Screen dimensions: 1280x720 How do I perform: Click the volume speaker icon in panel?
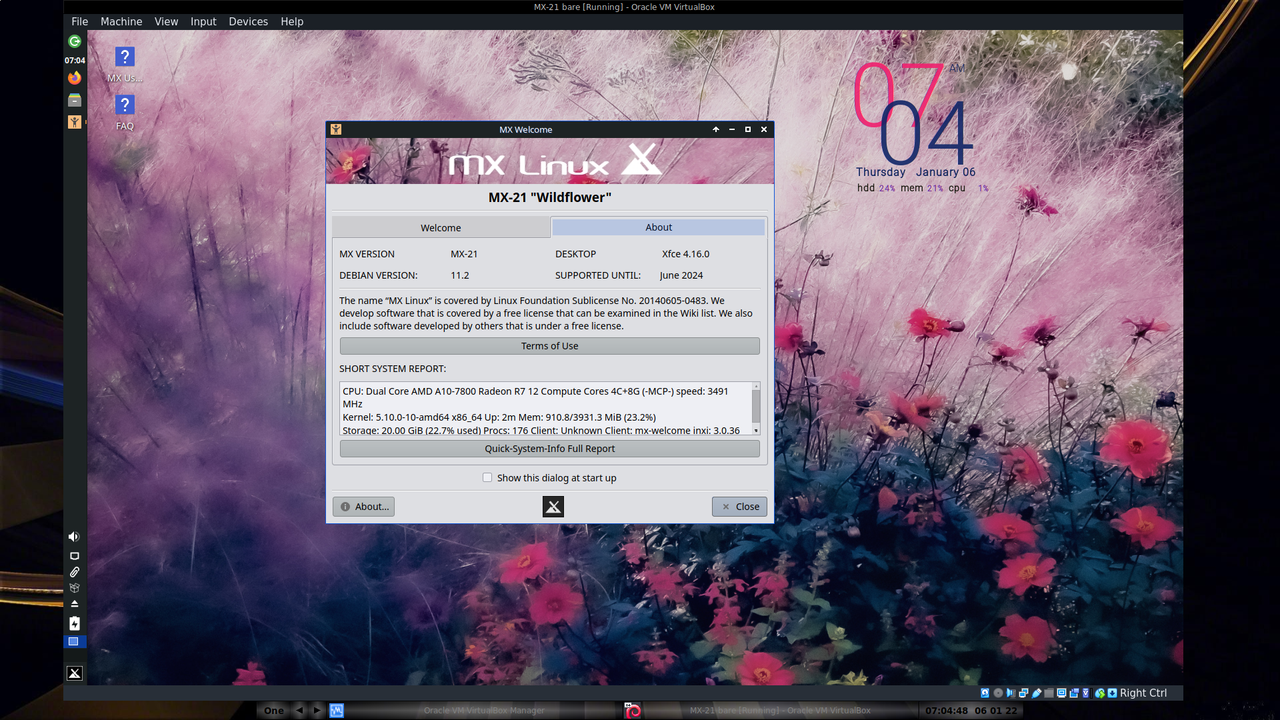74,537
